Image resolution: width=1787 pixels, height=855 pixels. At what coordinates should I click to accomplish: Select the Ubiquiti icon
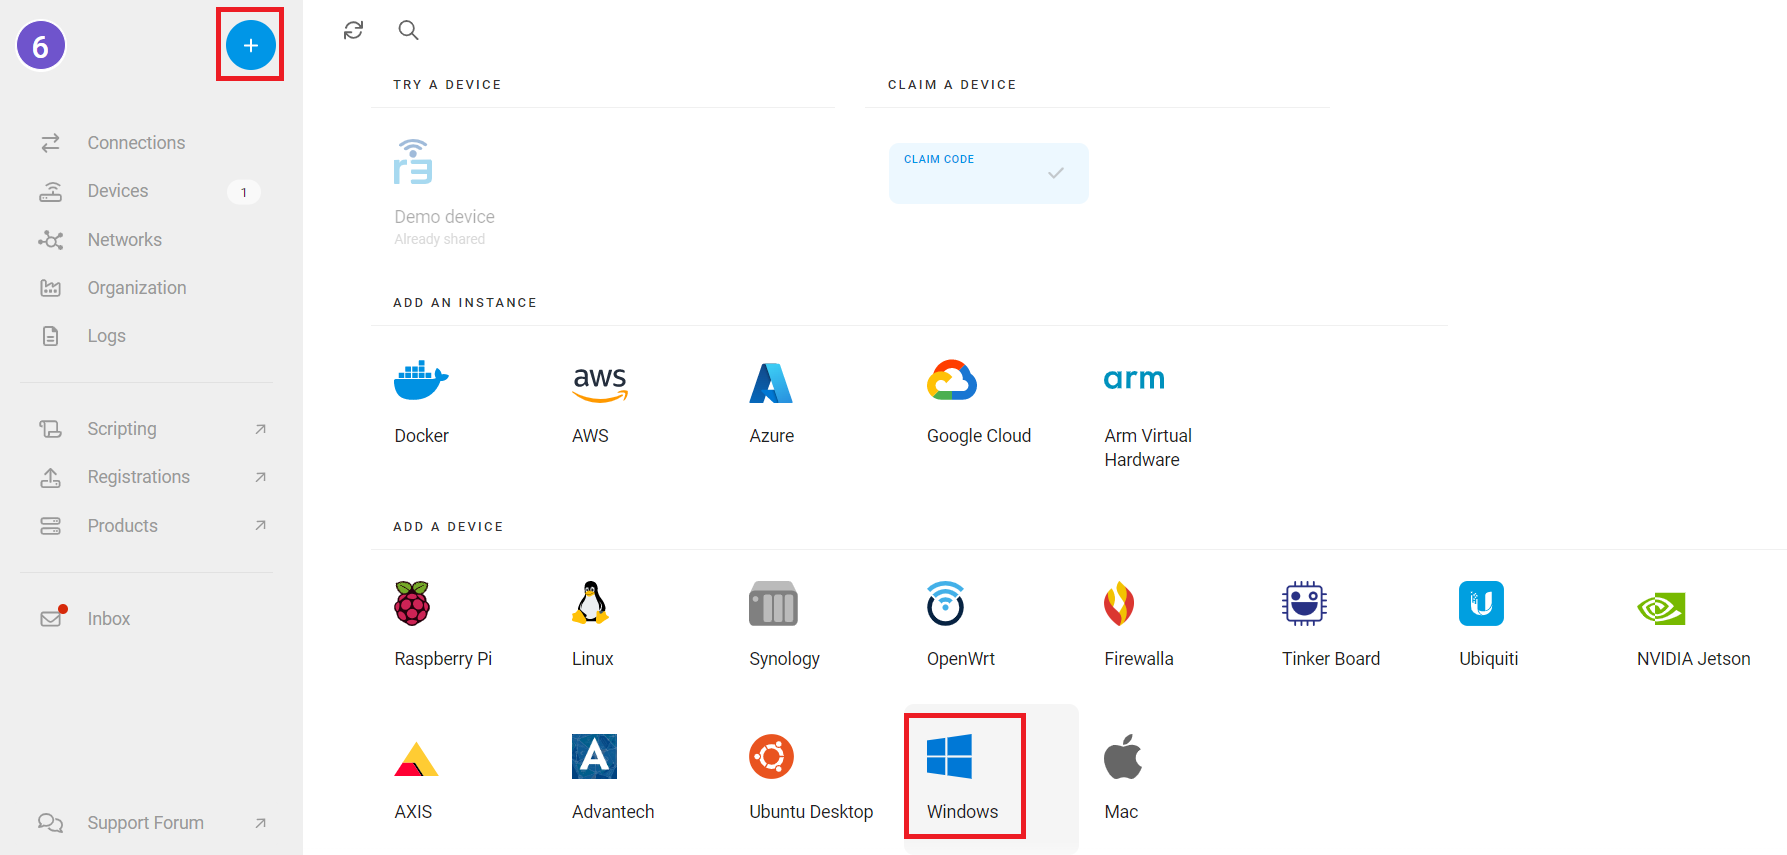coord(1481,603)
